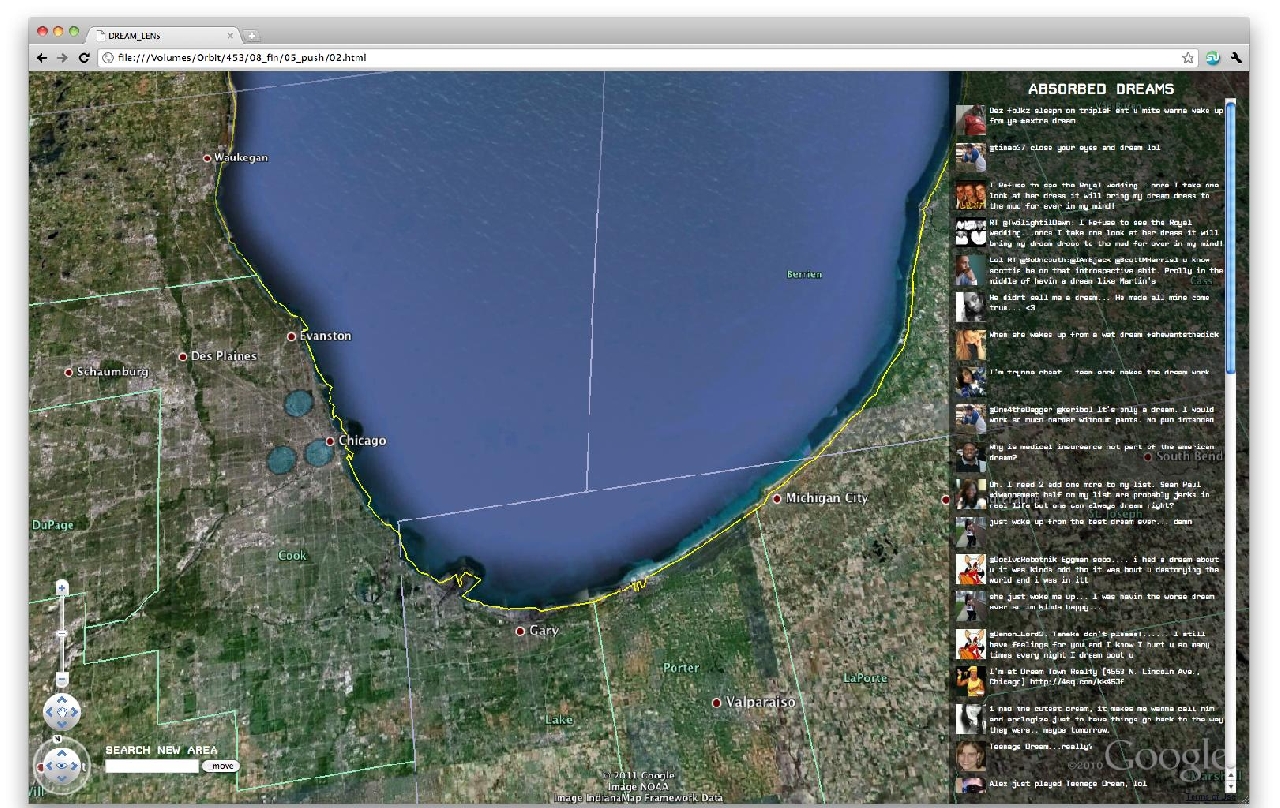Screen dimensions: 1280x808
Task: Zoom out with the map minus button
Action: [x=62, y=680]
